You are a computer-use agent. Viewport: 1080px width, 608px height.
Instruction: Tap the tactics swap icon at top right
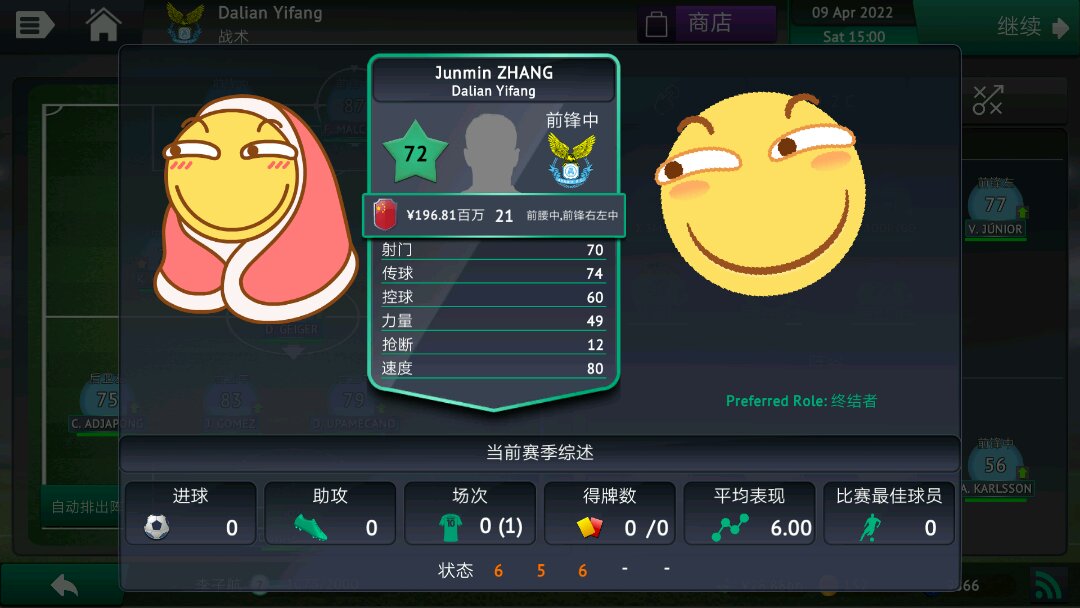coord(988,100)
